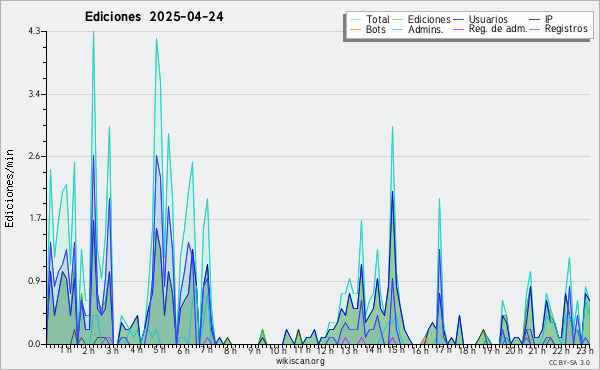Click the '17 h' x-axis label
This screenshot has width=600, height=370.
click(x=443, y=350)
